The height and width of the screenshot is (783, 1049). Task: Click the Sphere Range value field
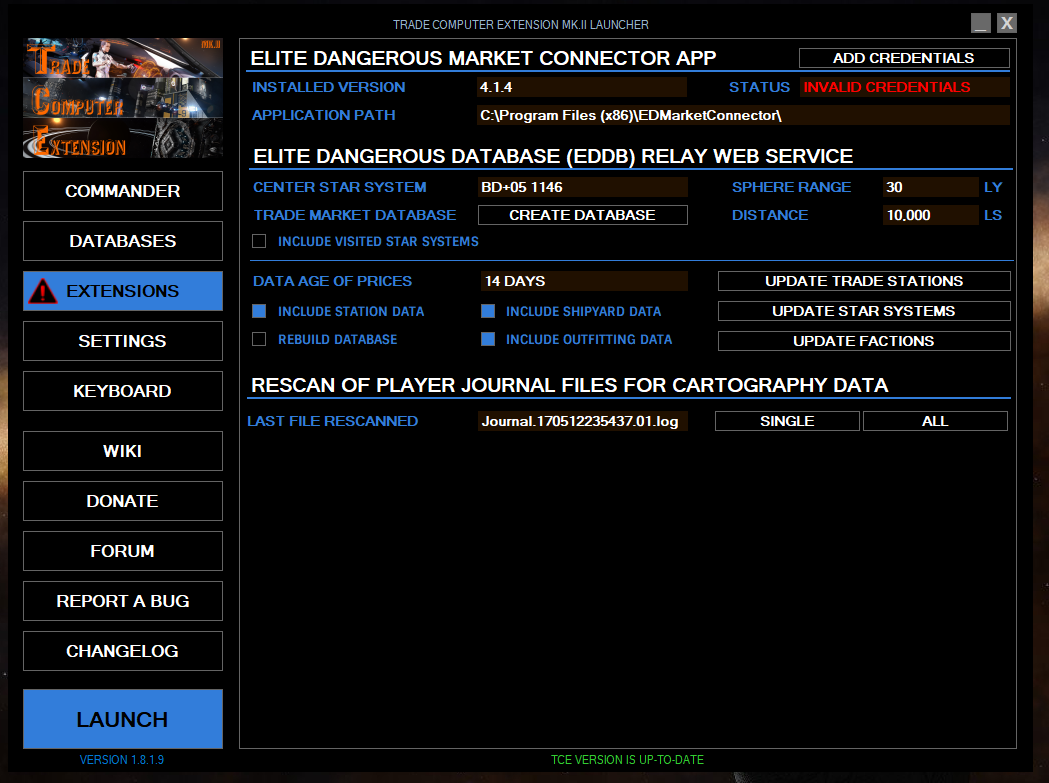pos(931,187)
